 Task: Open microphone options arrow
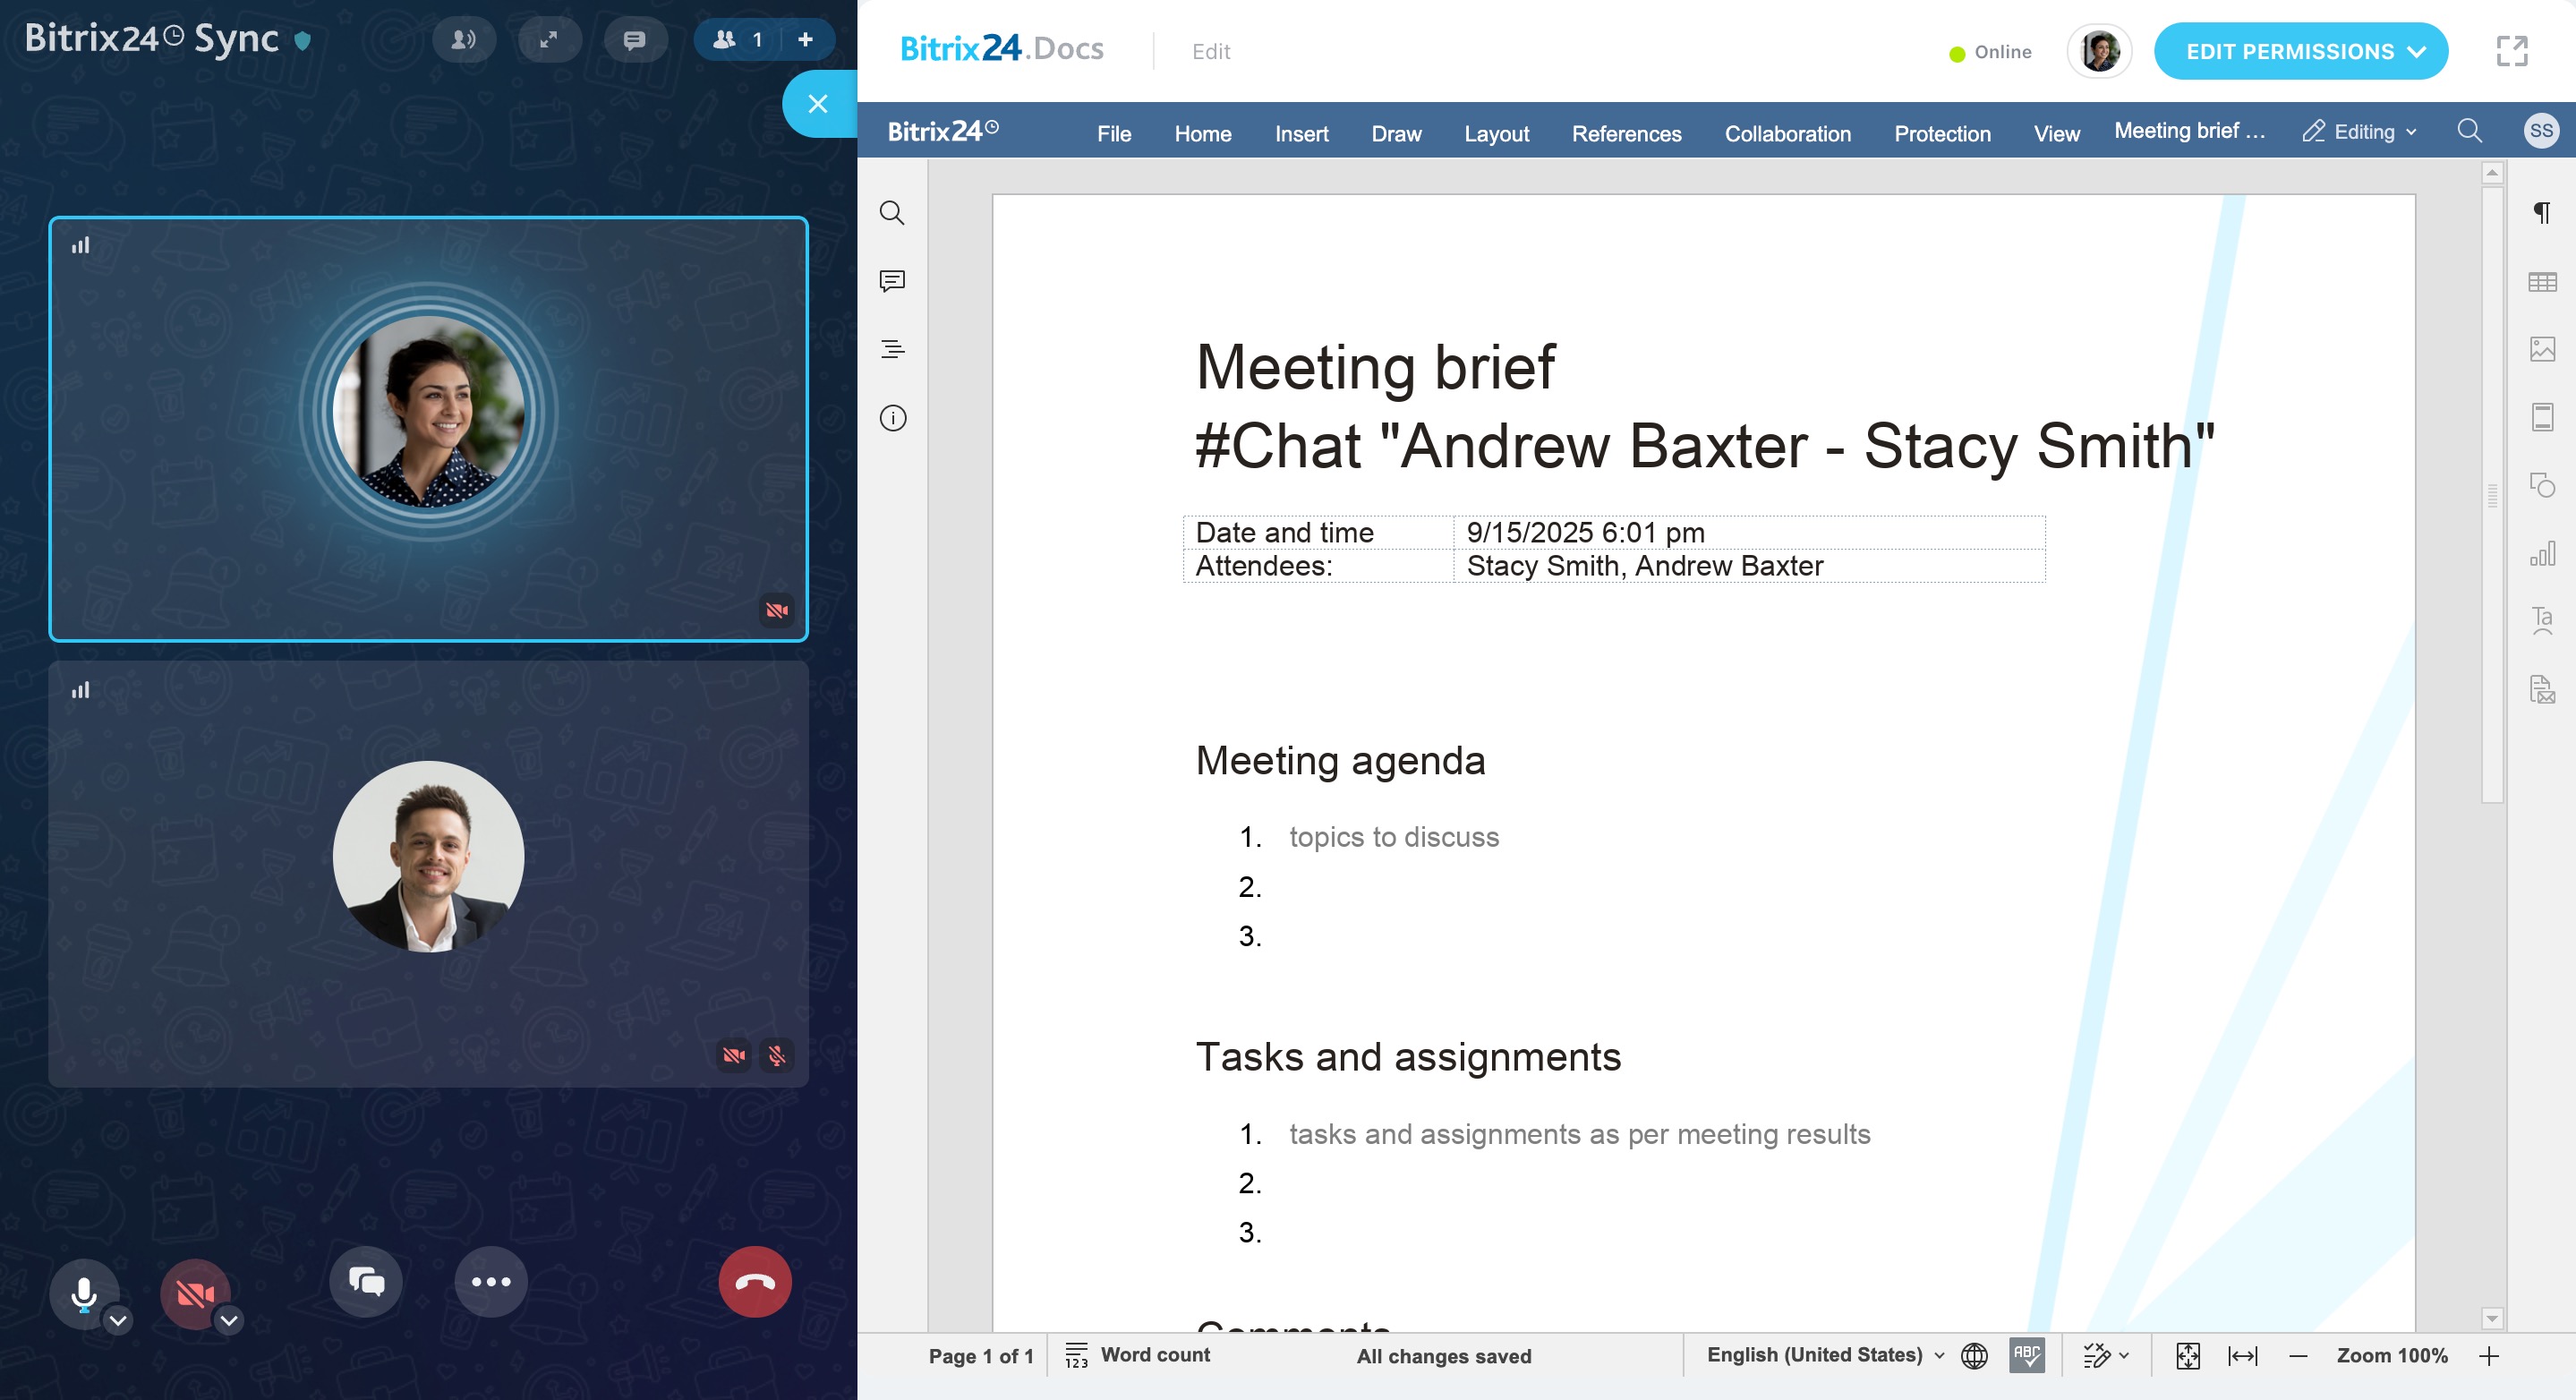tap(118, 1320)
